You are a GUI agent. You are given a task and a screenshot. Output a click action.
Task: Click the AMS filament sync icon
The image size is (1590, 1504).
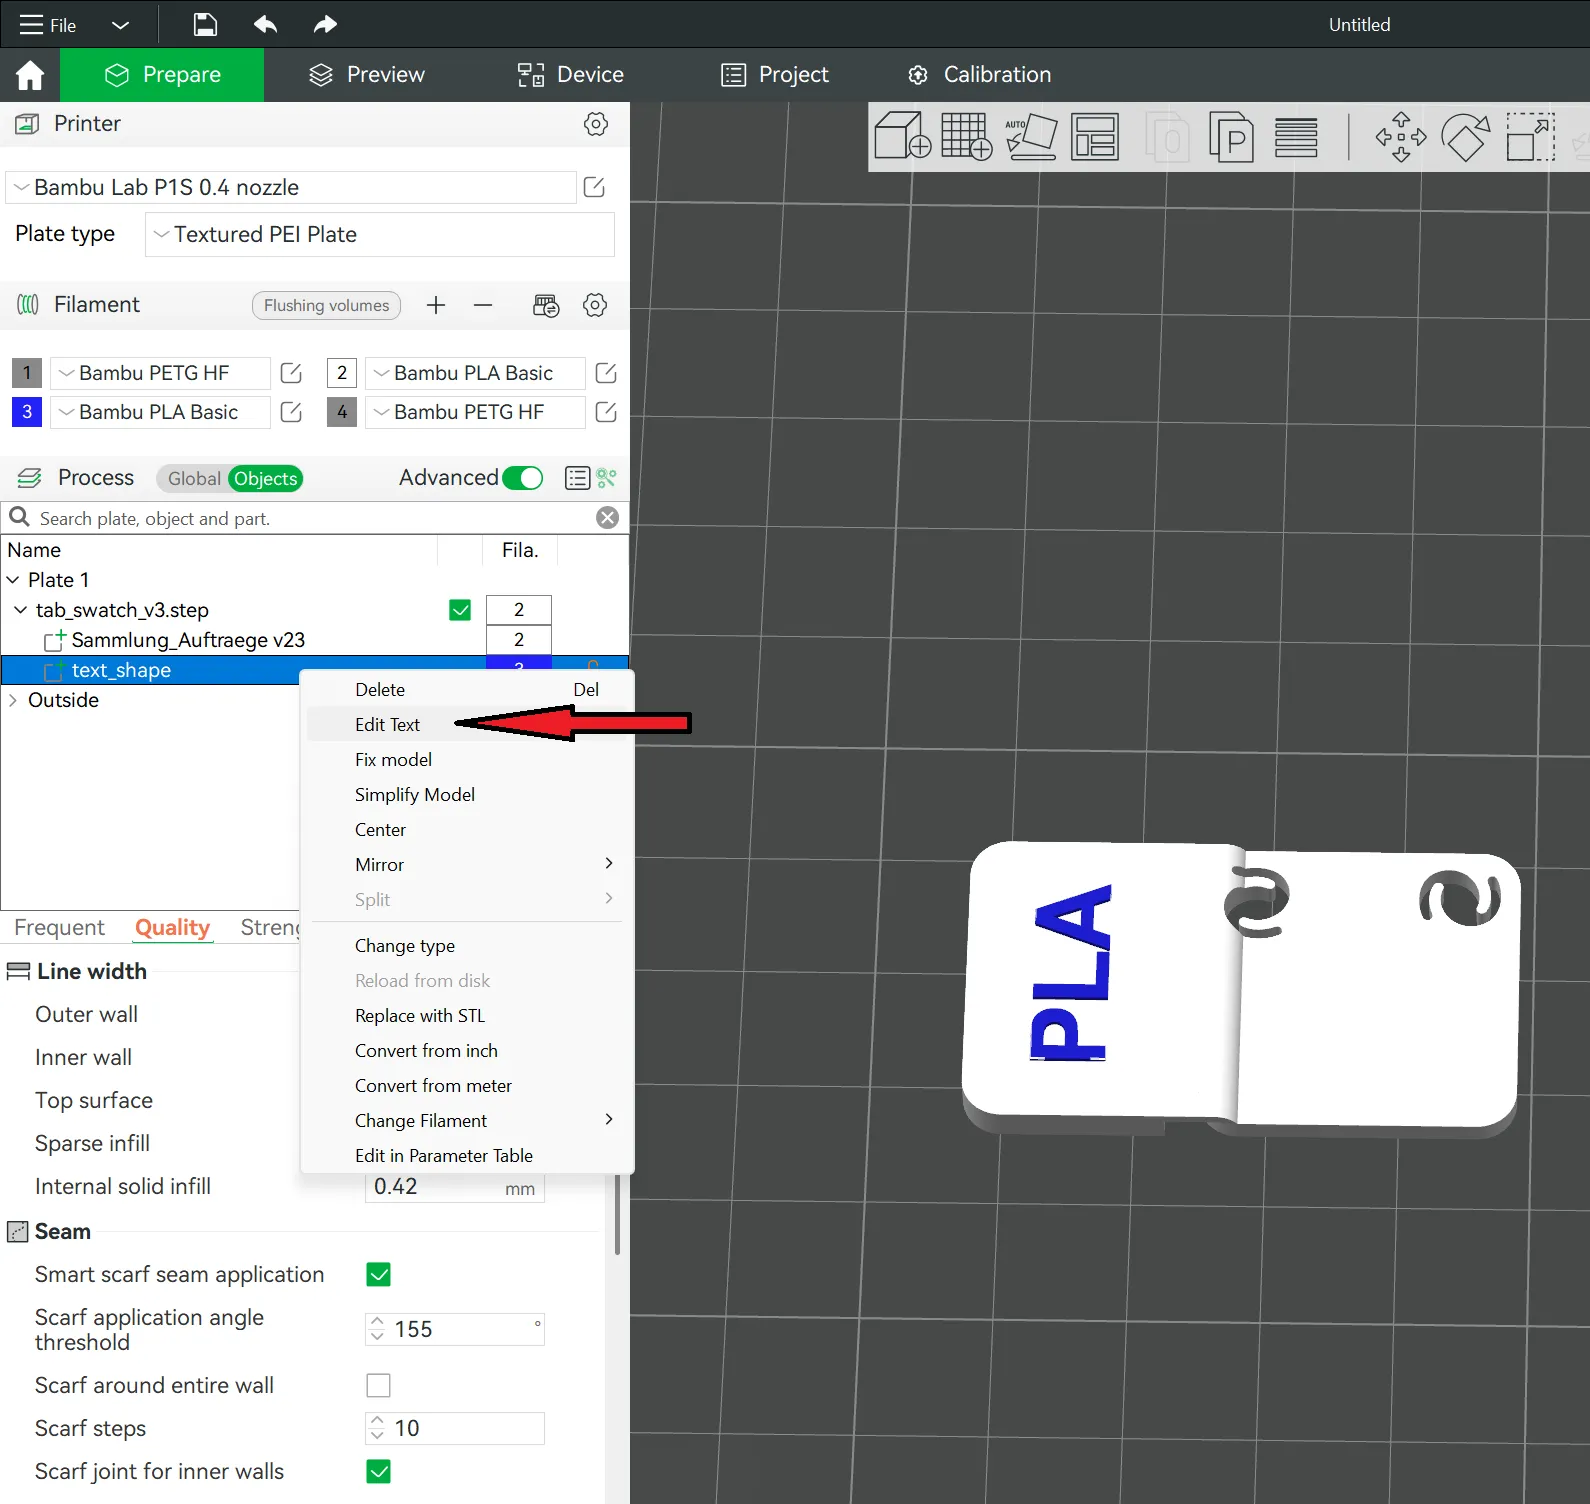tap(546, 305)
